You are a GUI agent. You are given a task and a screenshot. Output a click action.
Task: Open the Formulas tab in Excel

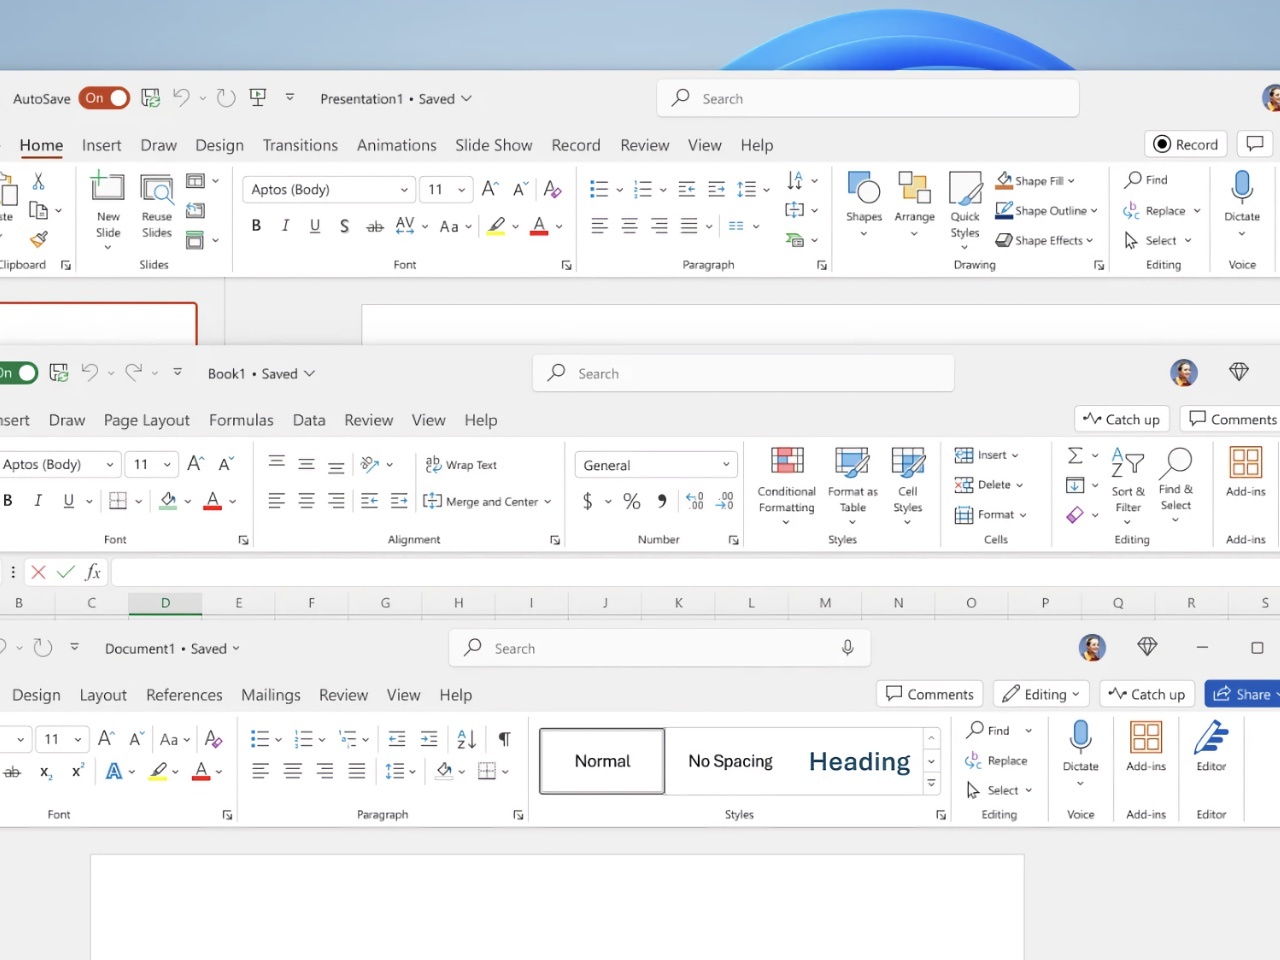point(241,420)
